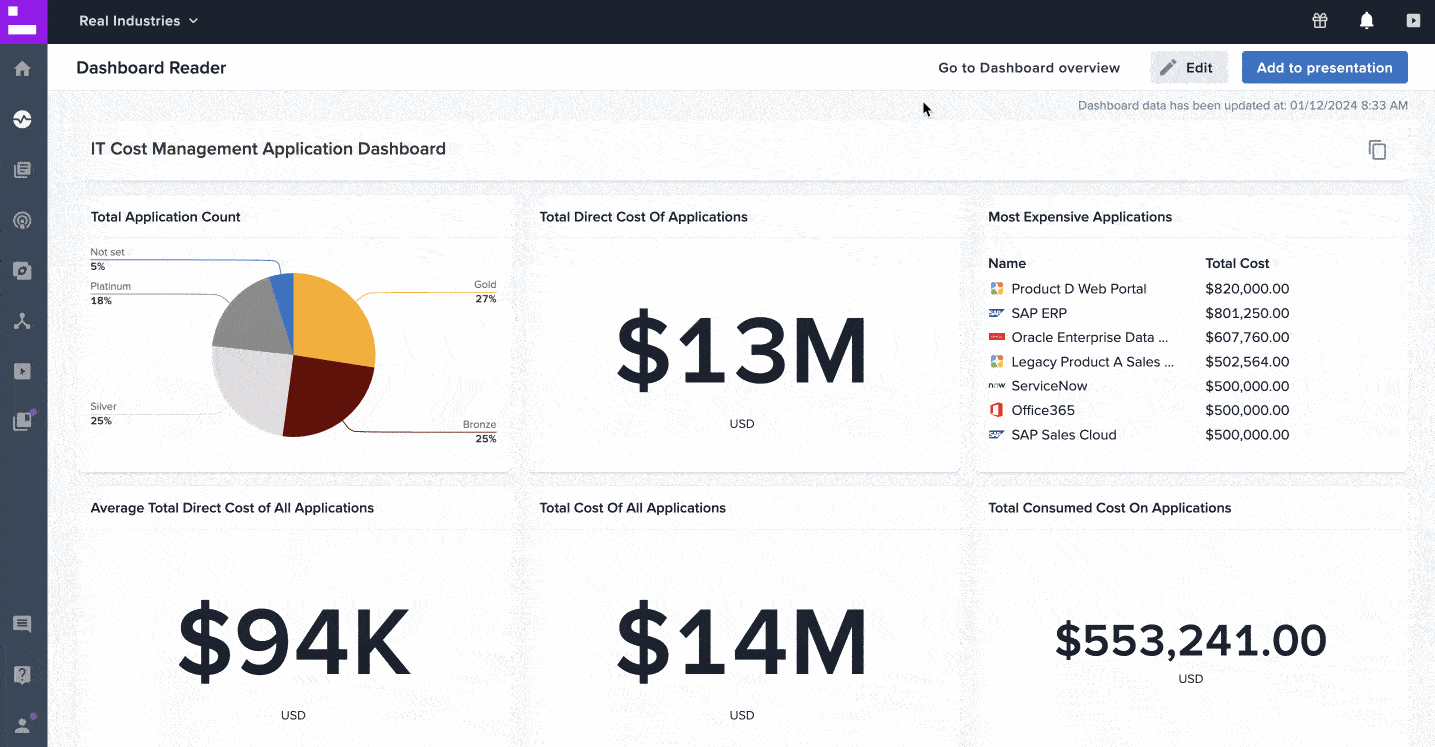
Task: Open the Inventory pulse icon in sidebar
Action: [x=22, y=119]
